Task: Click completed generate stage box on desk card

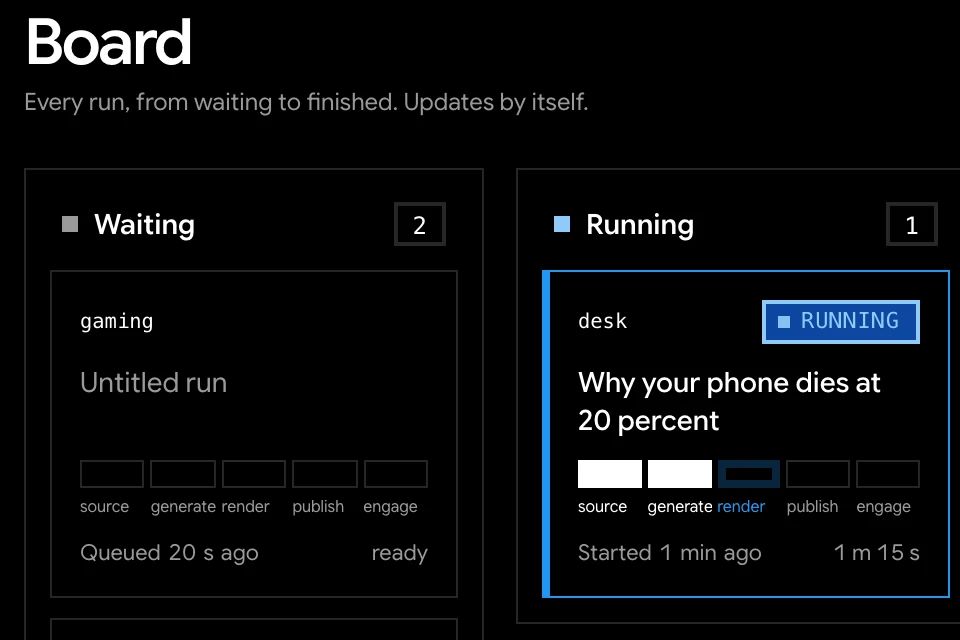Action: coord(680,474)
